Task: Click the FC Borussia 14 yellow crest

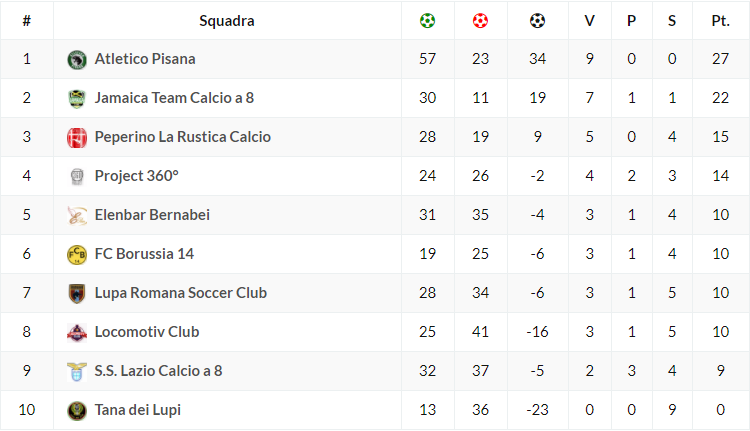Action: (77, 254)
